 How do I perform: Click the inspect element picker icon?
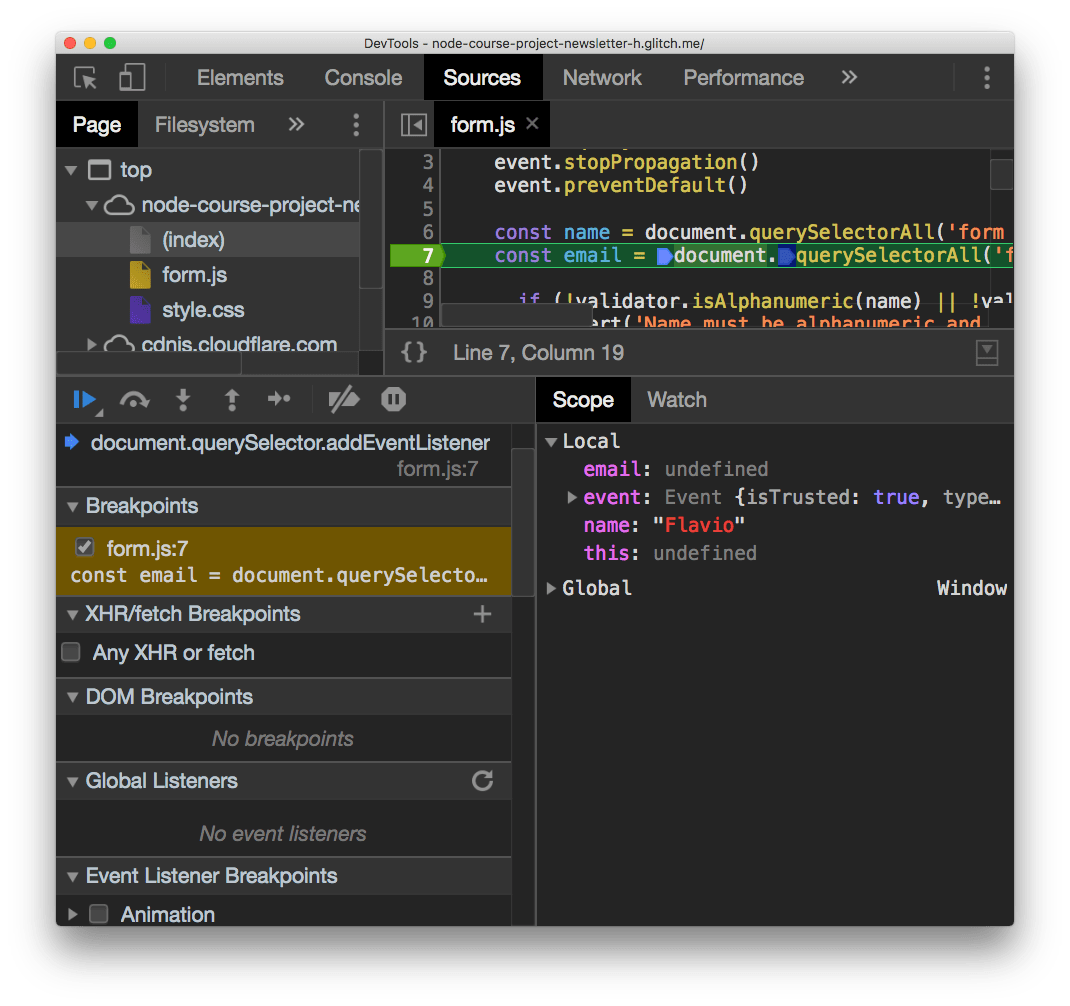pyautogui.click(x=85, y=78)
